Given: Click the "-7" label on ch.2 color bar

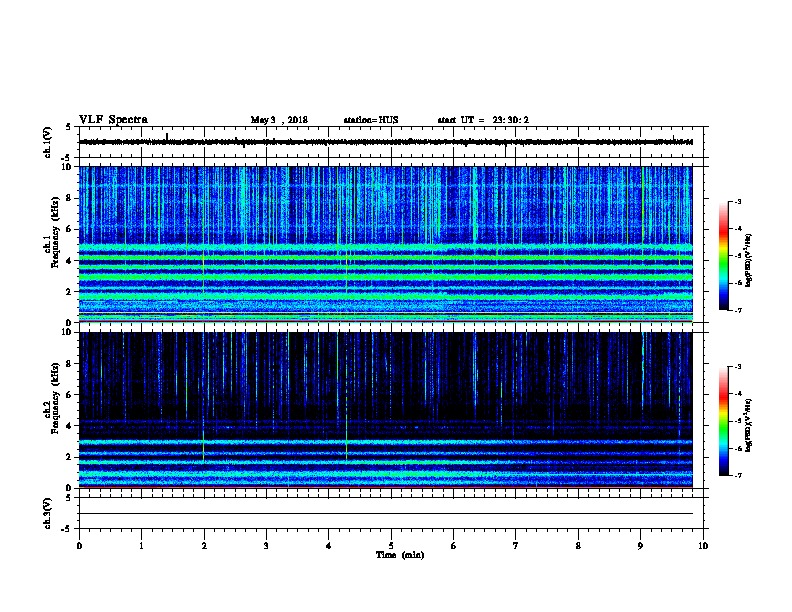Looking at the screenshot, I should point(738,476).
